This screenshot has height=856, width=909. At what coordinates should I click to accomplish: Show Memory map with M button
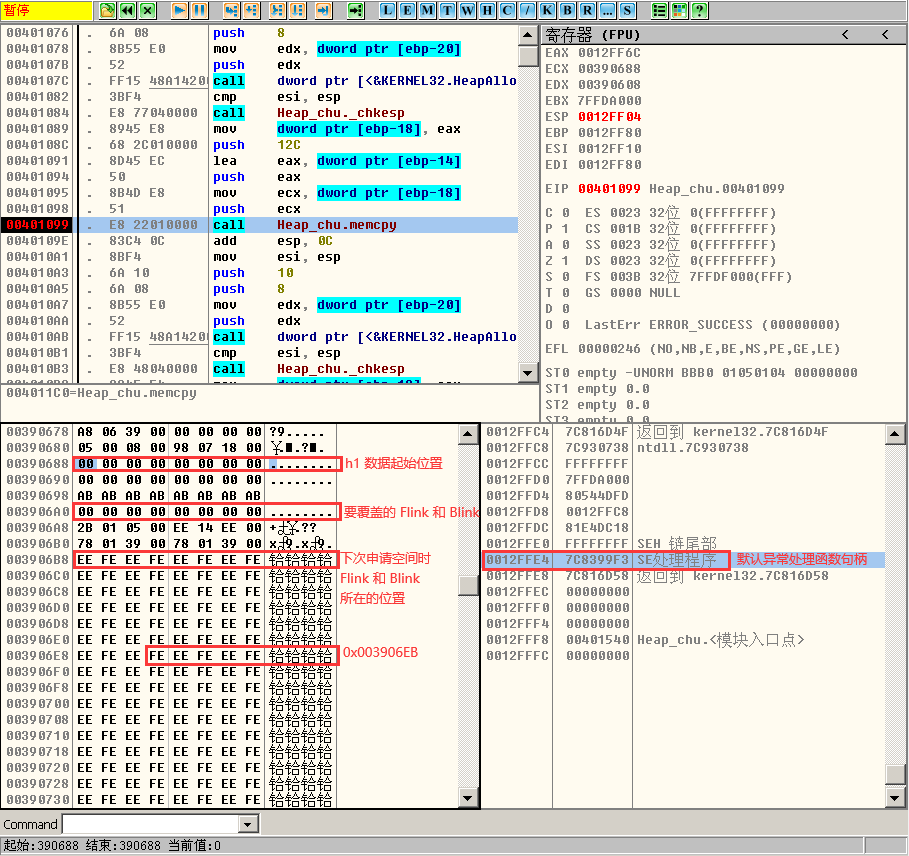(427, 10)
